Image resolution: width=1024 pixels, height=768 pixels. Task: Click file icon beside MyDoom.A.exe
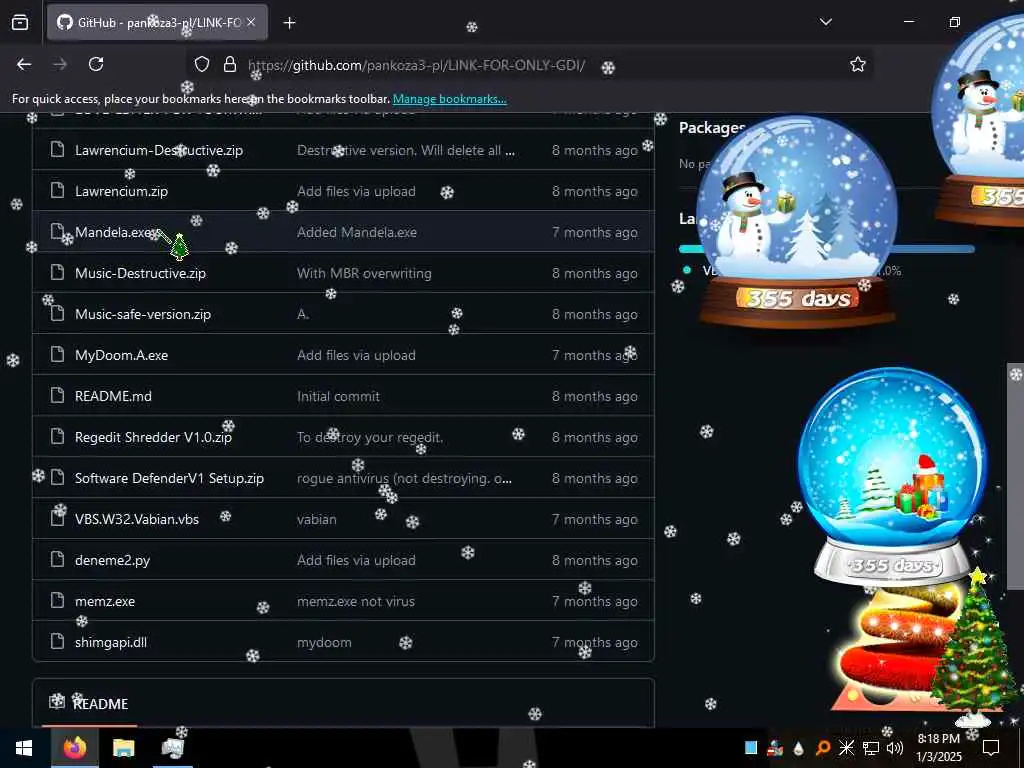[x=57, y=355]
